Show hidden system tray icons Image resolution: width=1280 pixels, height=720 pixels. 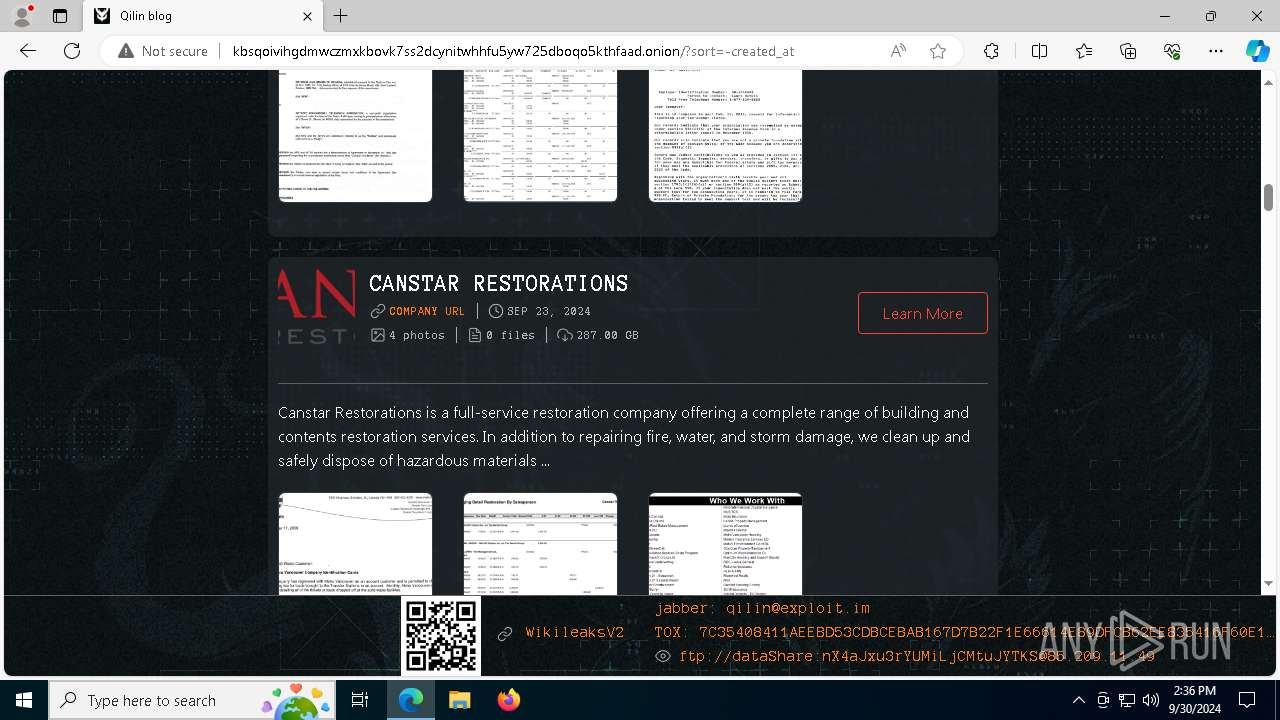(x=1078, y=700)
